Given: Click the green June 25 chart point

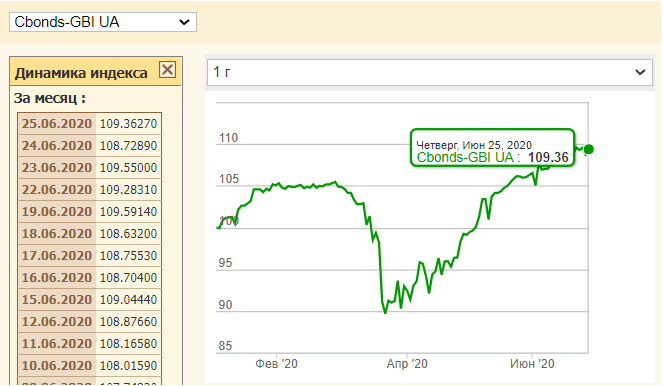Looking at the screenshot, I should click(x=588, y=149).
